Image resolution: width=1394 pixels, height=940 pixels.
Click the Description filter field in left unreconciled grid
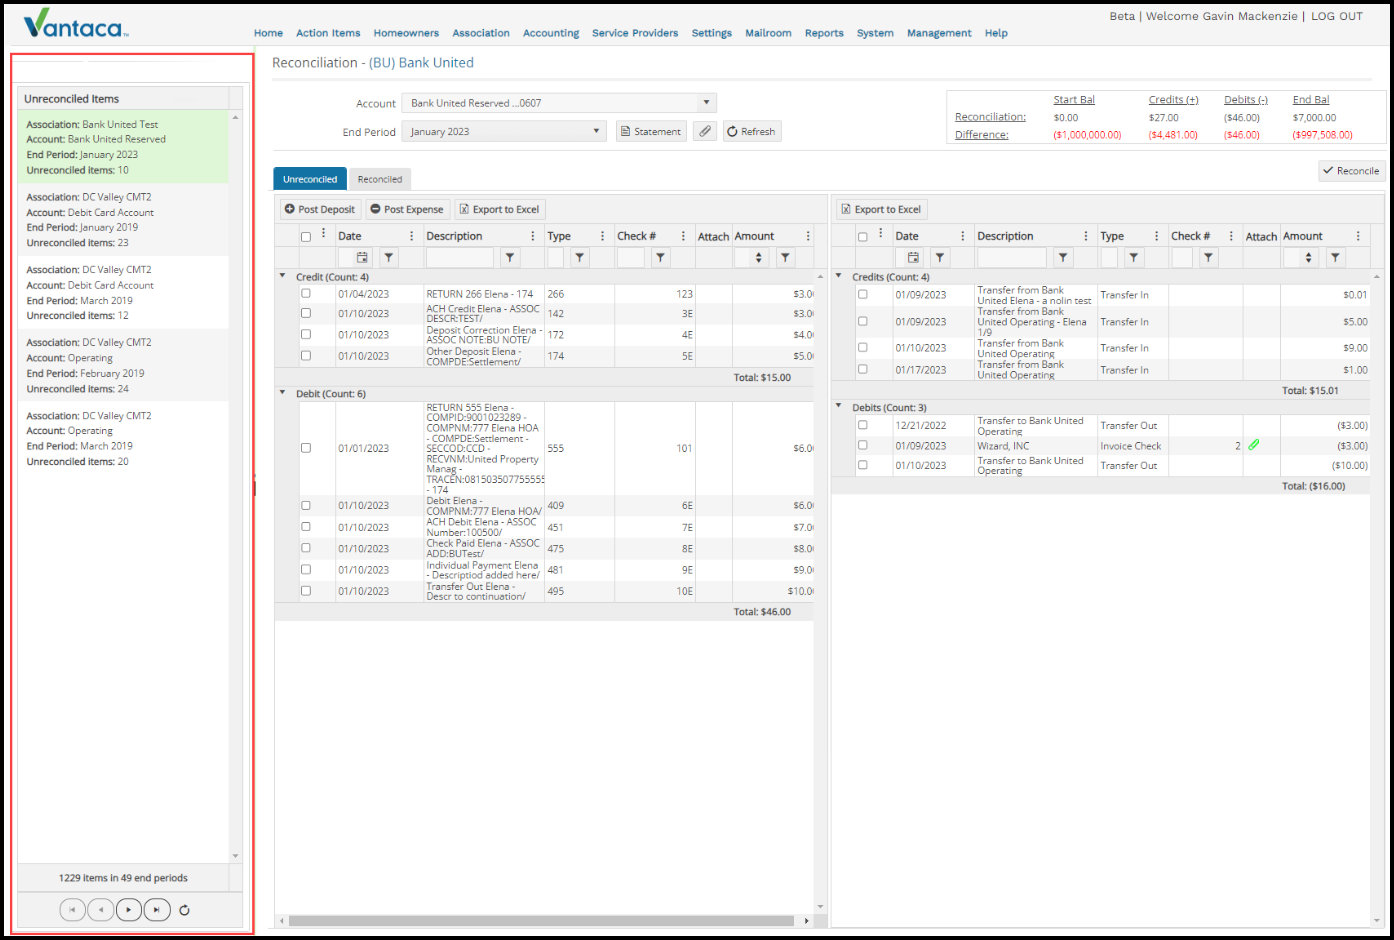460,258
